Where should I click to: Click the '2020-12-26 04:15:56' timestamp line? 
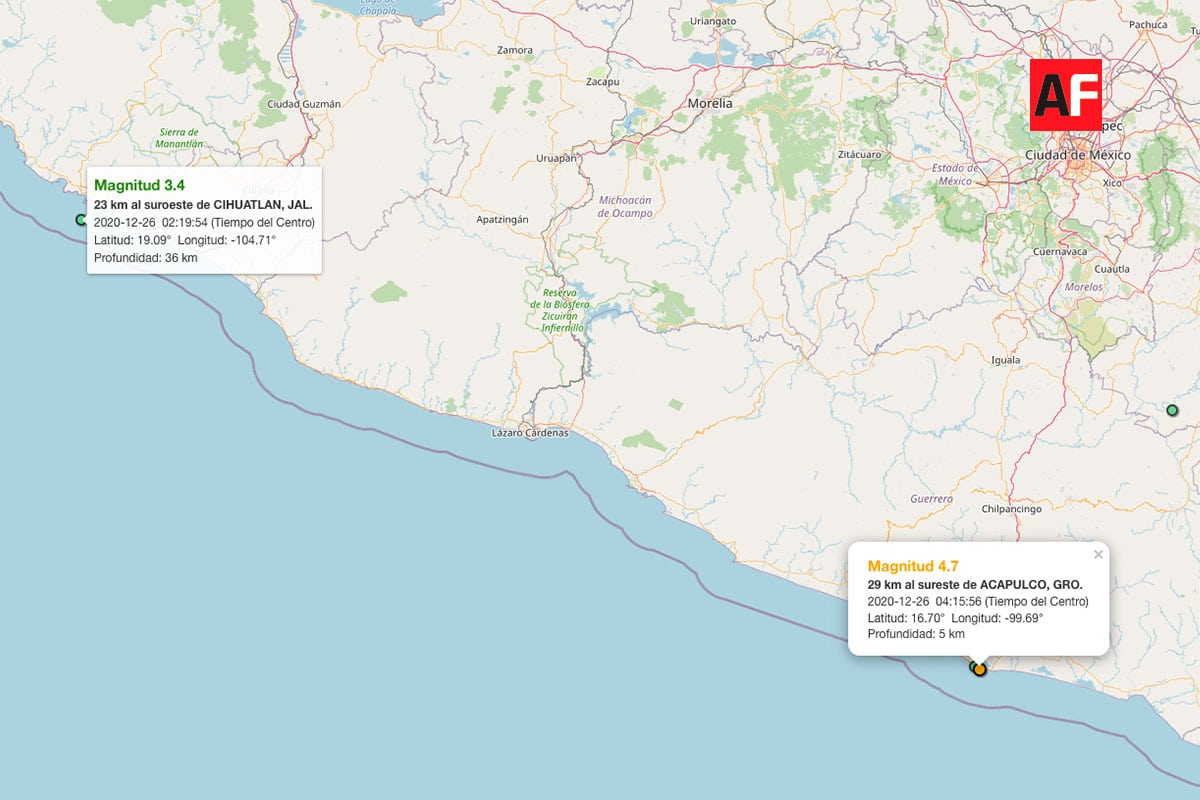(978, 602)
